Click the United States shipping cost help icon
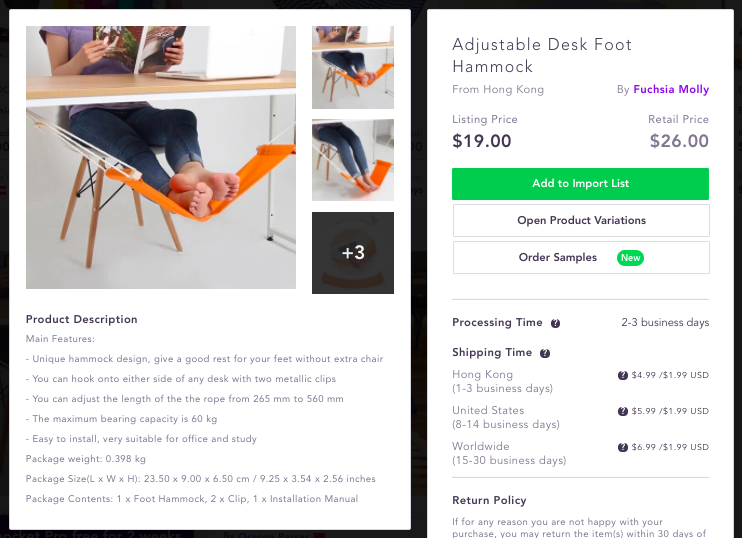Viewport: 742px width, 538px height. tap(623, 412)
